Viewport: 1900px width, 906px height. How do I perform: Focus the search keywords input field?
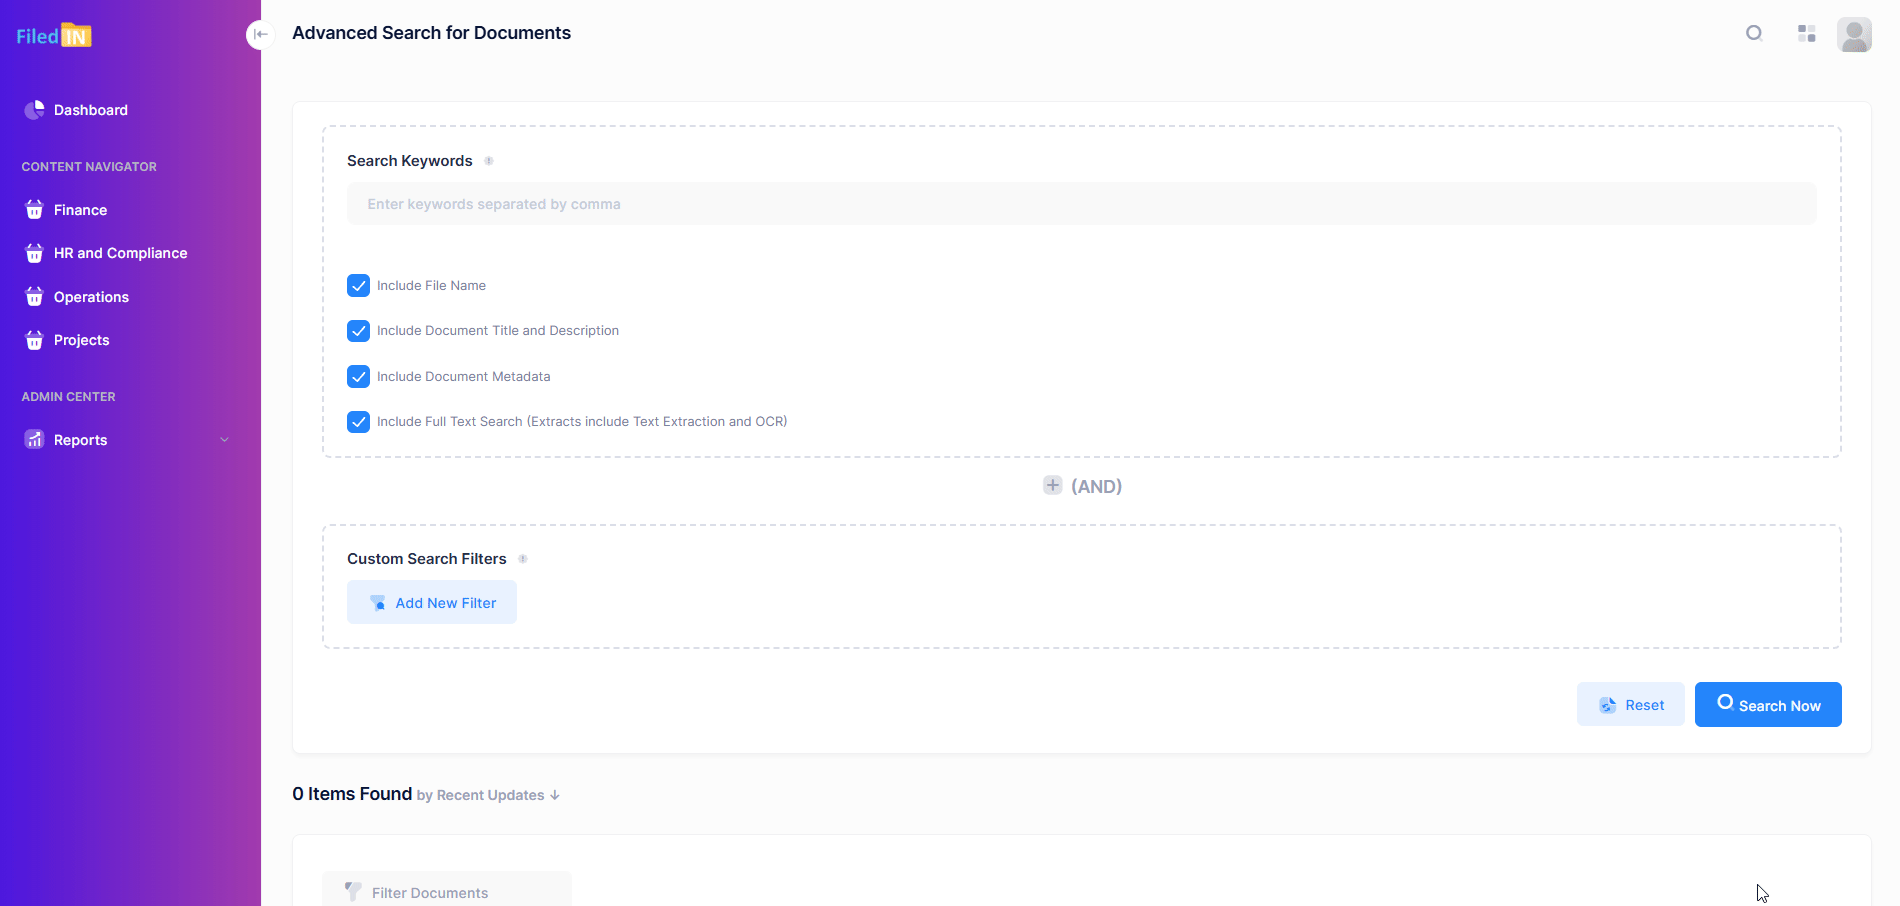(x=1081, y=204)
